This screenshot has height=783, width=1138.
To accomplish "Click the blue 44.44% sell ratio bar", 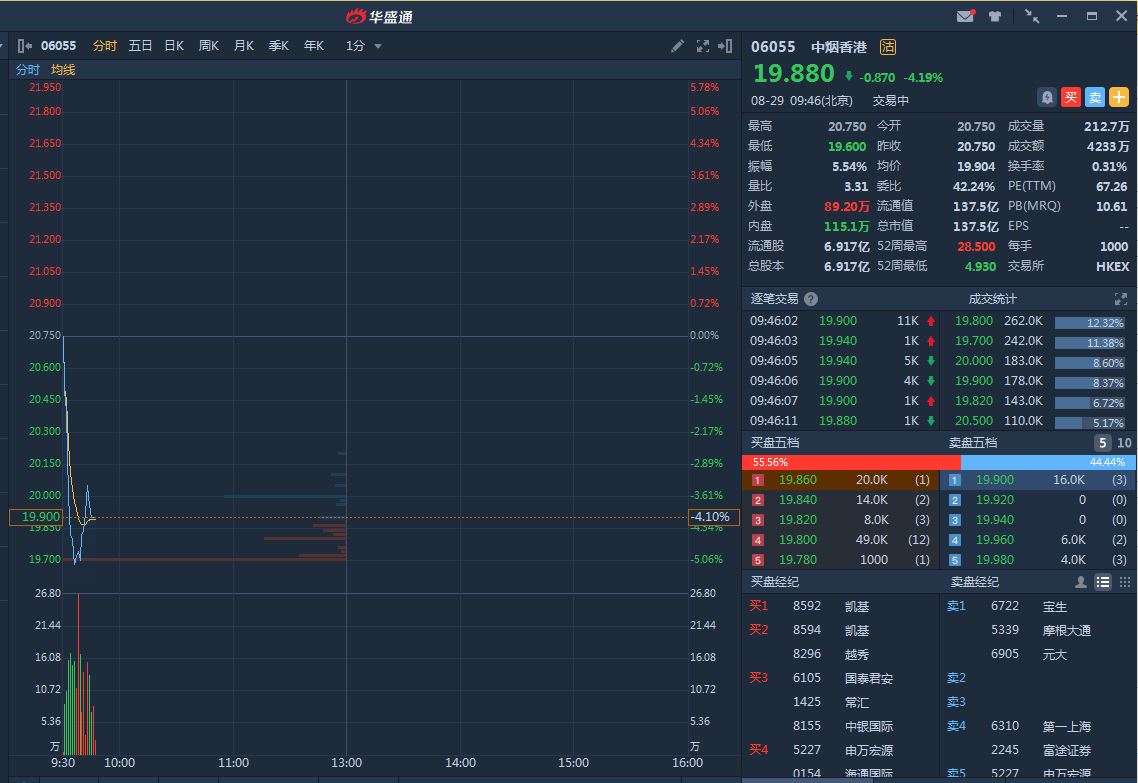I will click(1048, 462).
